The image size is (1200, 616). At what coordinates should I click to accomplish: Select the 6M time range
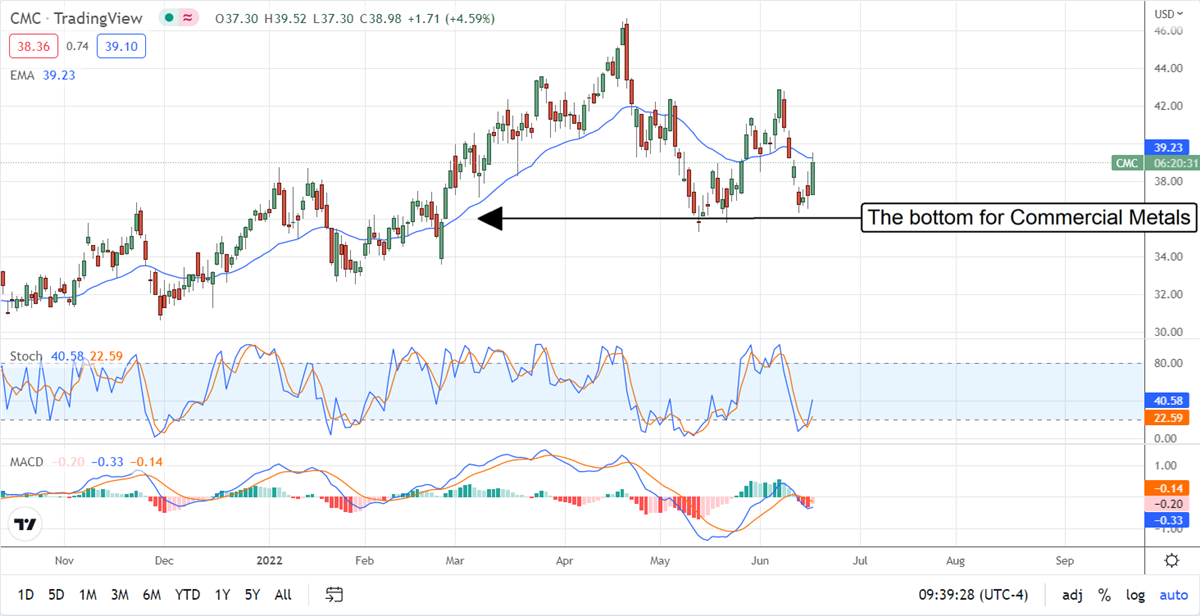click(x=152, y=595)
